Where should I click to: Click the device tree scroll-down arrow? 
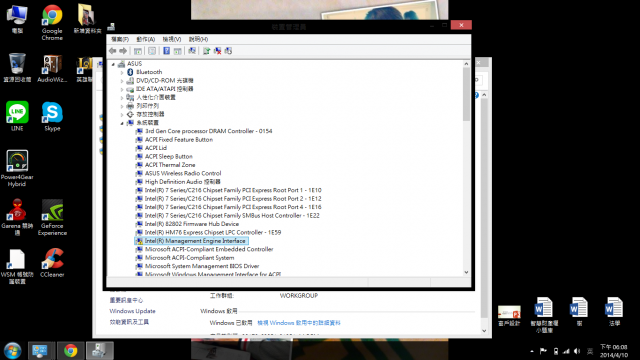[466, 272]
